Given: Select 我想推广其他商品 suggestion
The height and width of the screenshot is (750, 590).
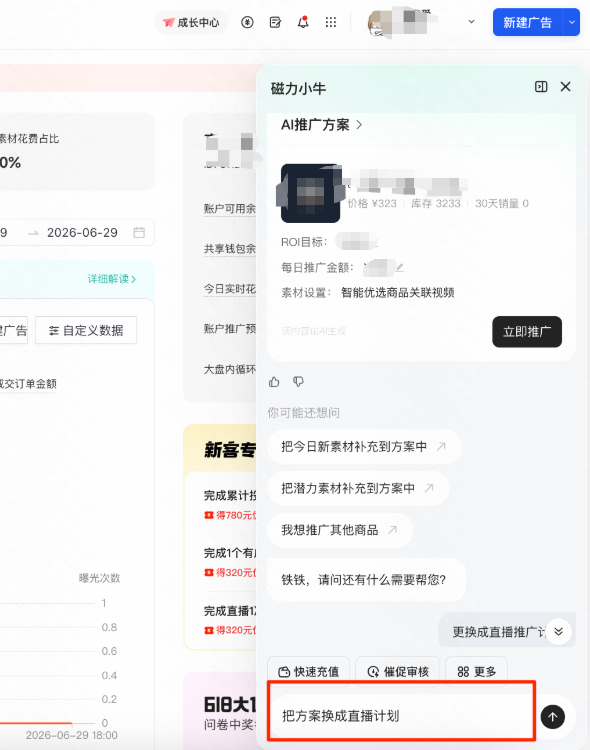Looking at the screenshot, I should (x=340, y=530).
